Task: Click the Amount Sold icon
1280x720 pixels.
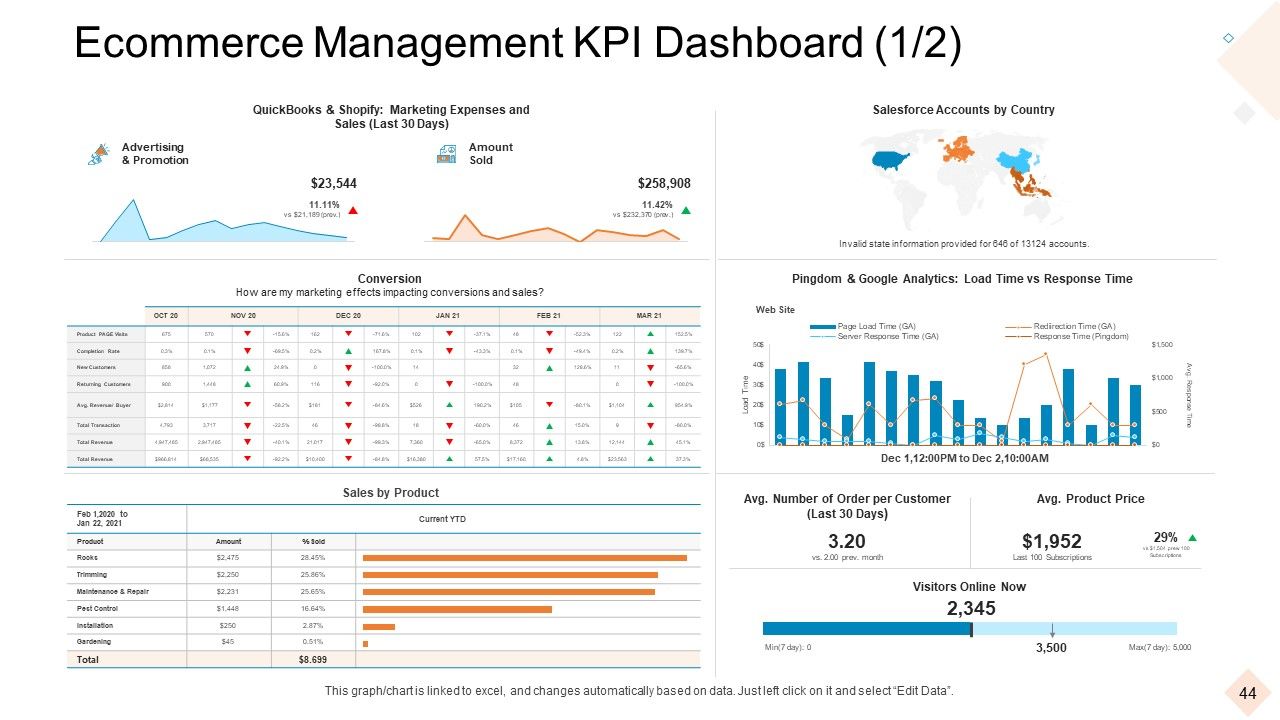Action: (447, 154)
